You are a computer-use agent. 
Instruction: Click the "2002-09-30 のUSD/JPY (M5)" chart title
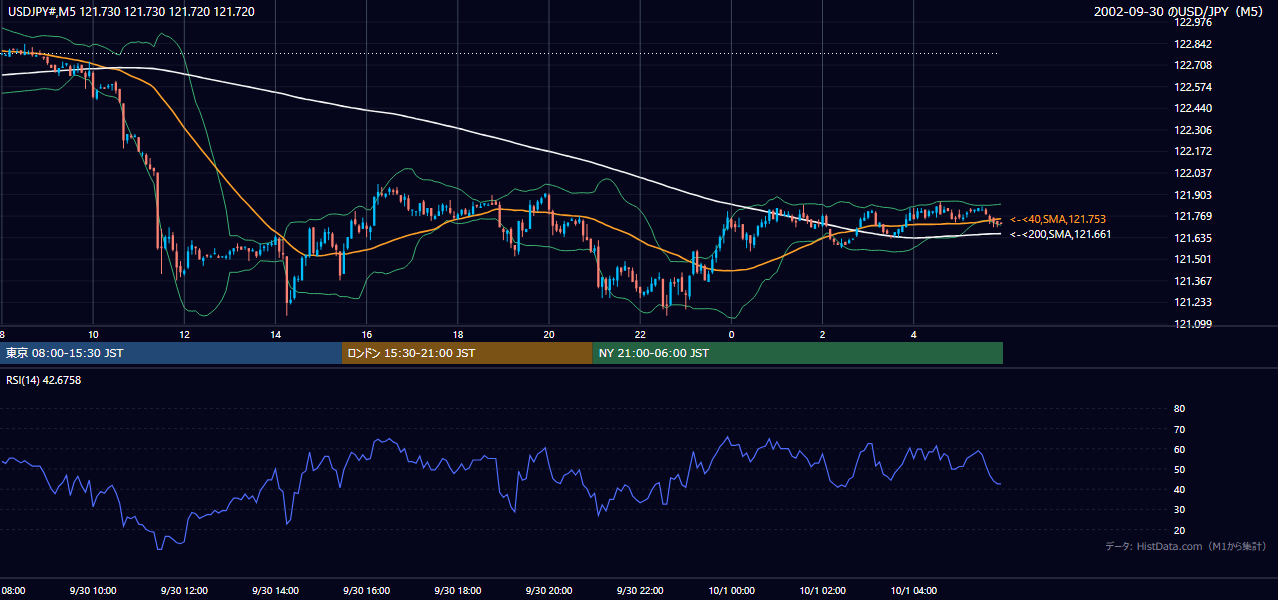(1180, 11)
